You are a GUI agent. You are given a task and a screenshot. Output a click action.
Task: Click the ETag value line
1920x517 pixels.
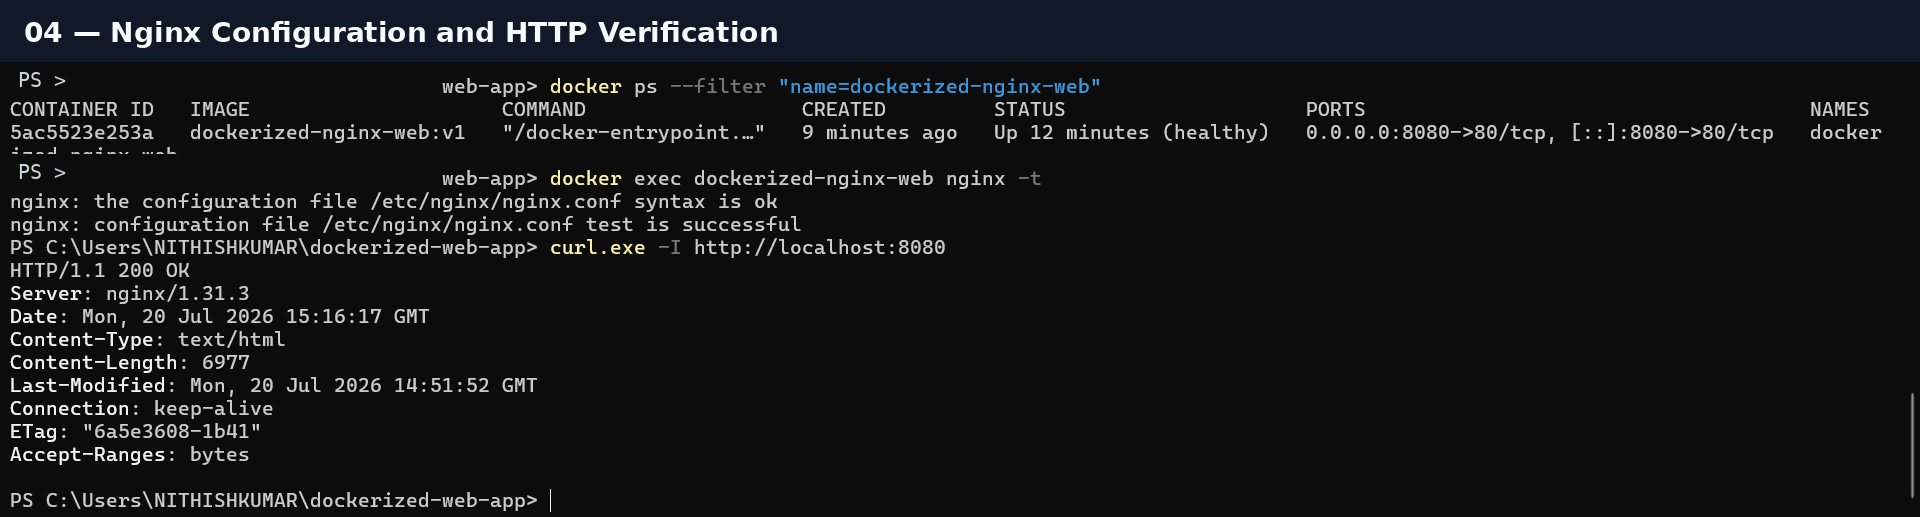[x=136, y=431]
